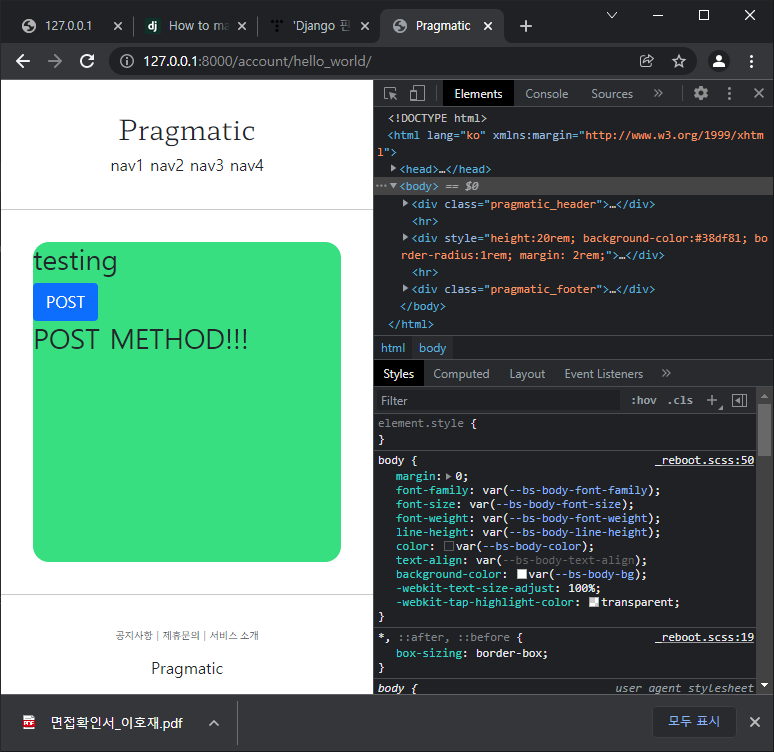
Task: Click the address bar URL
Action: point(257,61)
